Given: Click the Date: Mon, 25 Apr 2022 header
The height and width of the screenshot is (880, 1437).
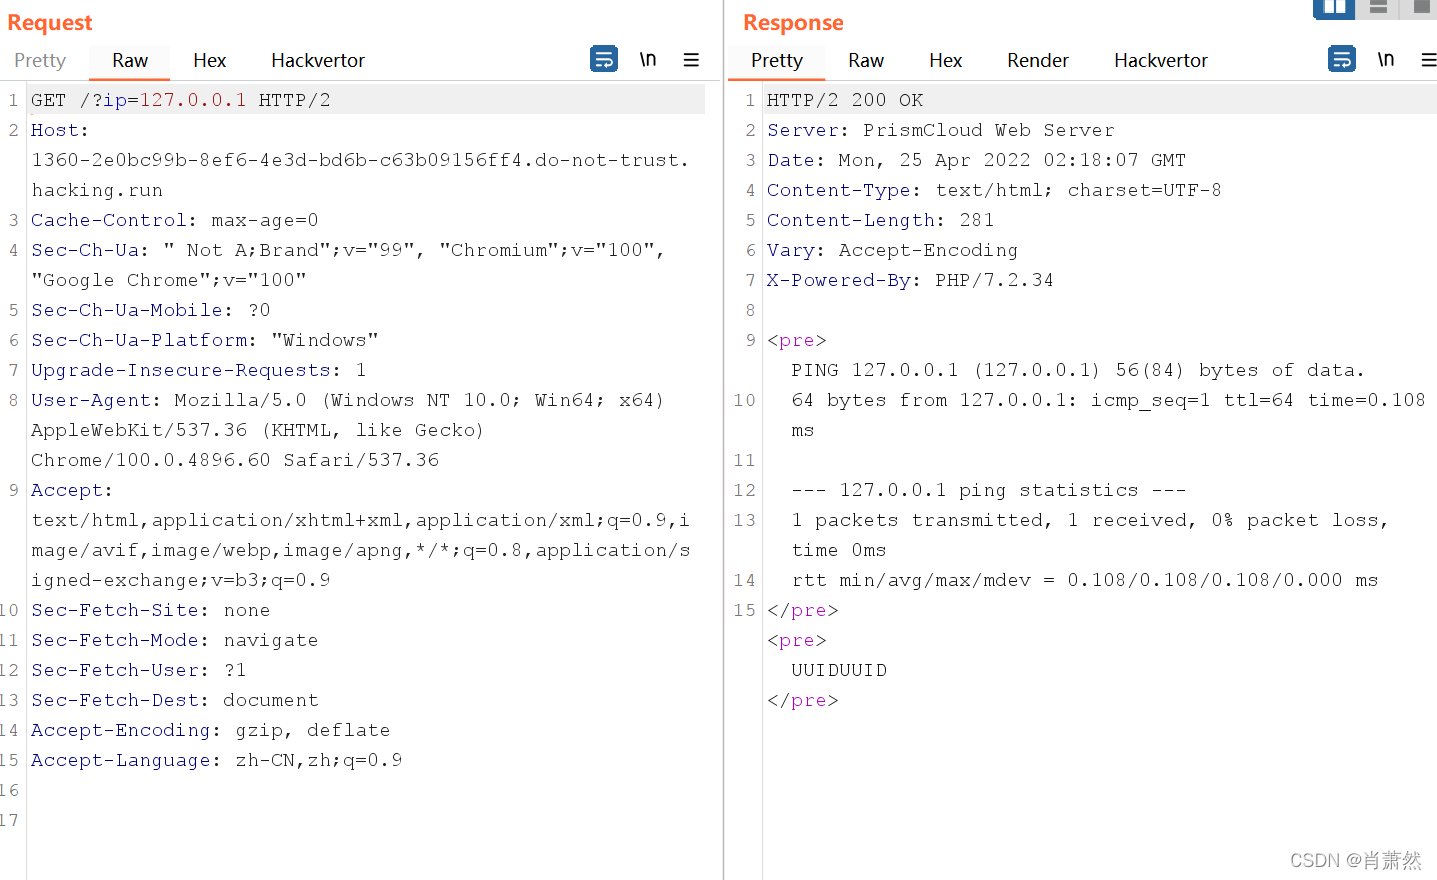Looking at the screenshot, I should point(977,160).
